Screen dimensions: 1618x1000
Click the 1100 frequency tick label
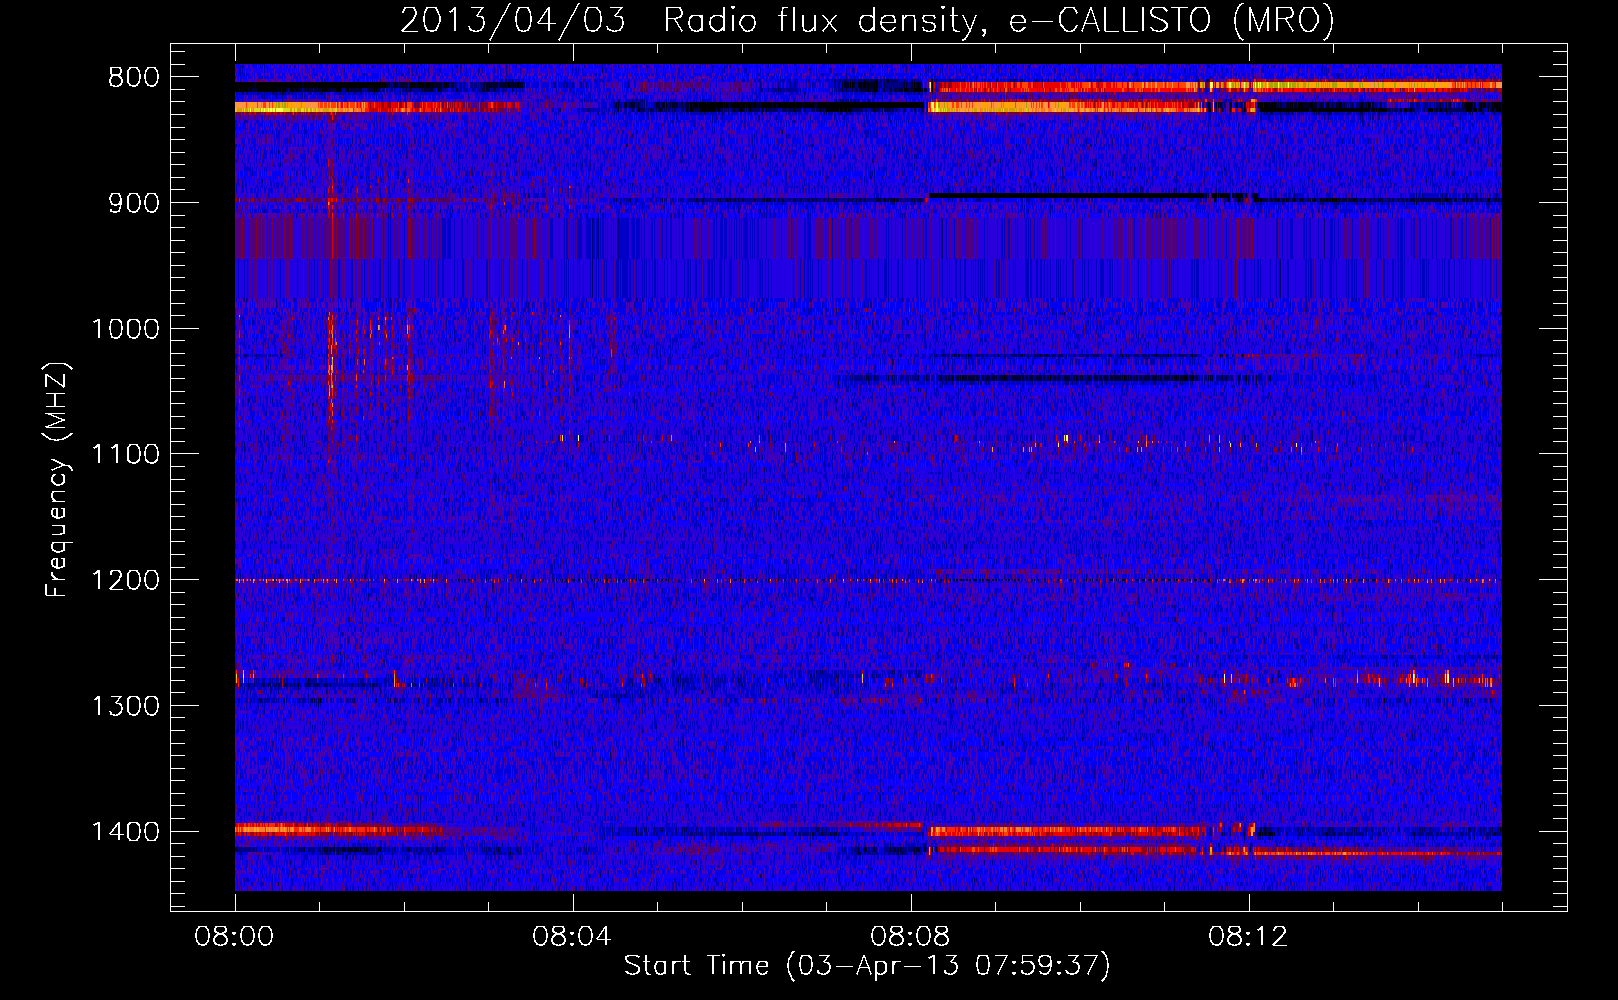pyautogui.click(x=125, y=456)
